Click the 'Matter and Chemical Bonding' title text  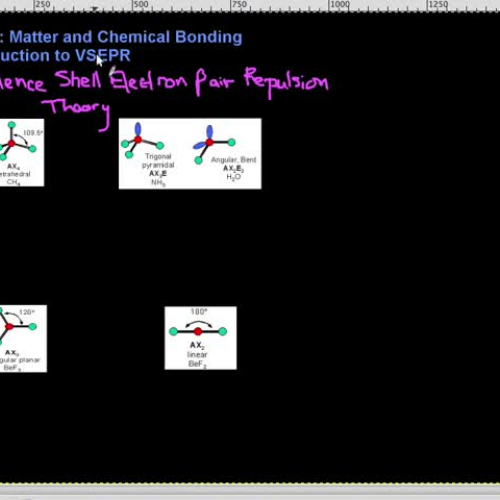[x=126, y=37]
